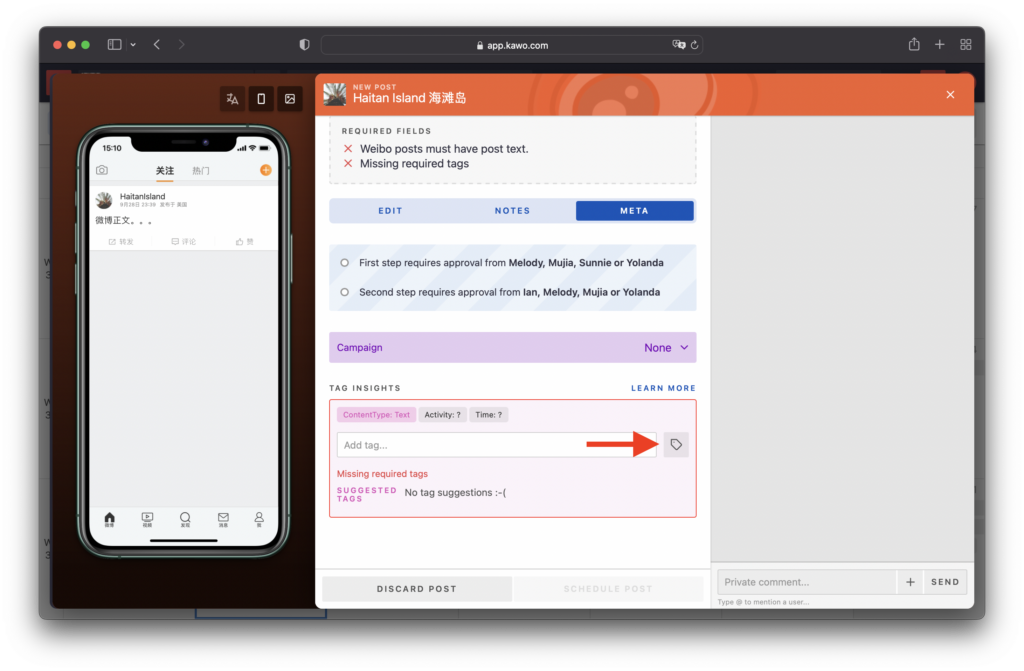1024x671 pixels.
Task: Toggle the Safari sidebar icon
Action: pyautogui.click(x=114, y=44)
